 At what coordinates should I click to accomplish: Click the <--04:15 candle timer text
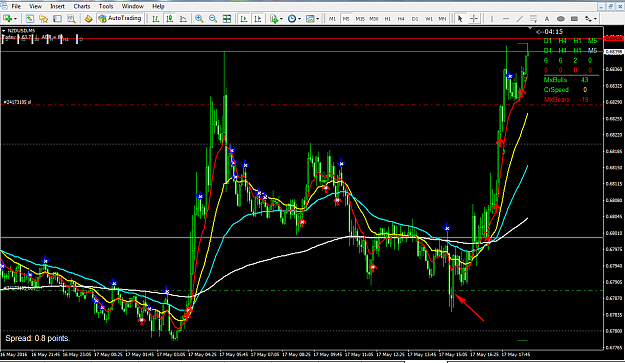(550, 31)
